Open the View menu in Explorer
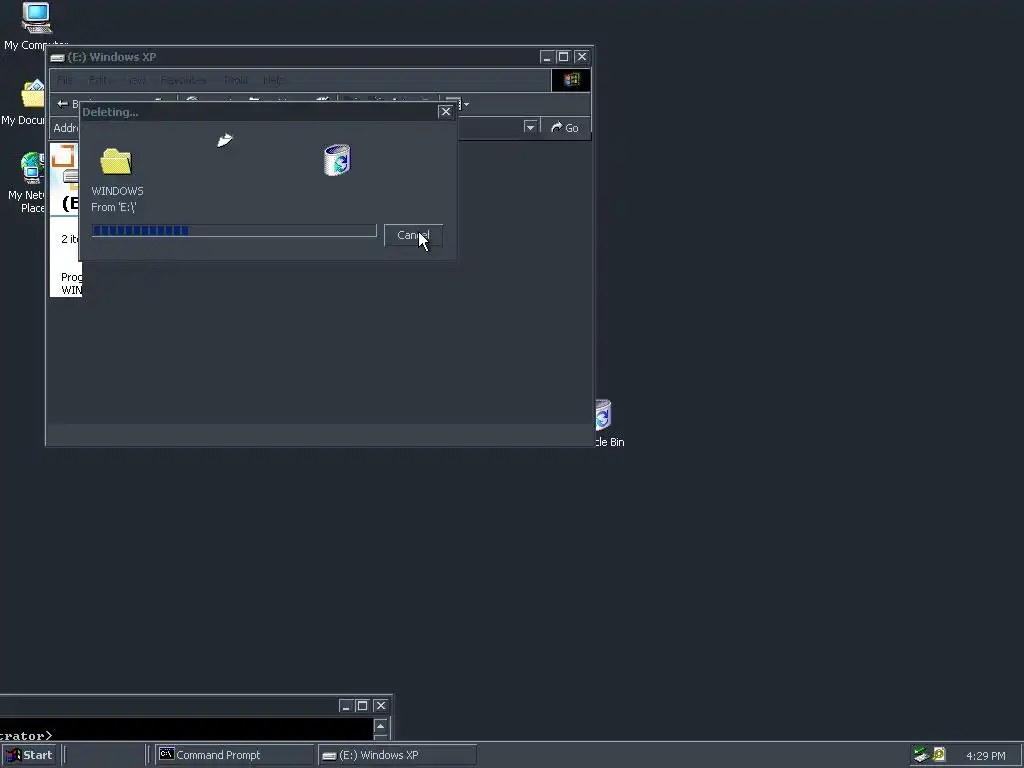The height and width of the screenshot is (768, 1024). pyautogui.click(x=136, y=80)
